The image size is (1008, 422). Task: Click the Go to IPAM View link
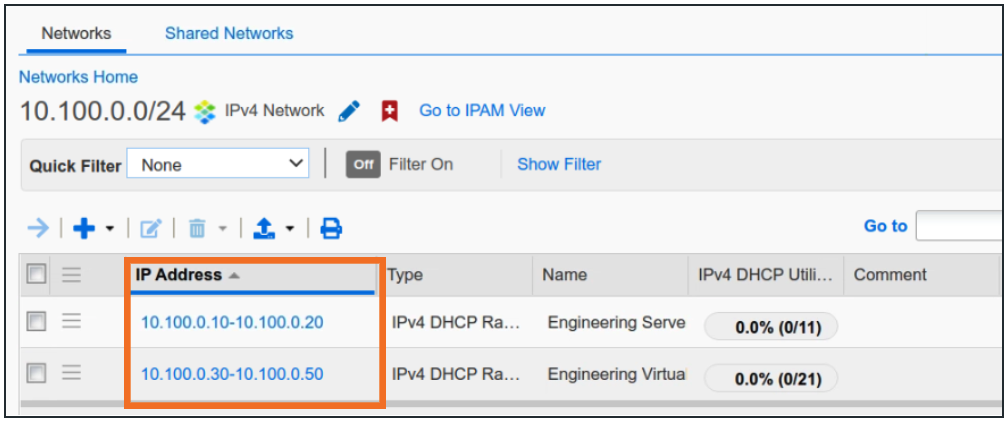pyautogui.click(x=482, y=110)
